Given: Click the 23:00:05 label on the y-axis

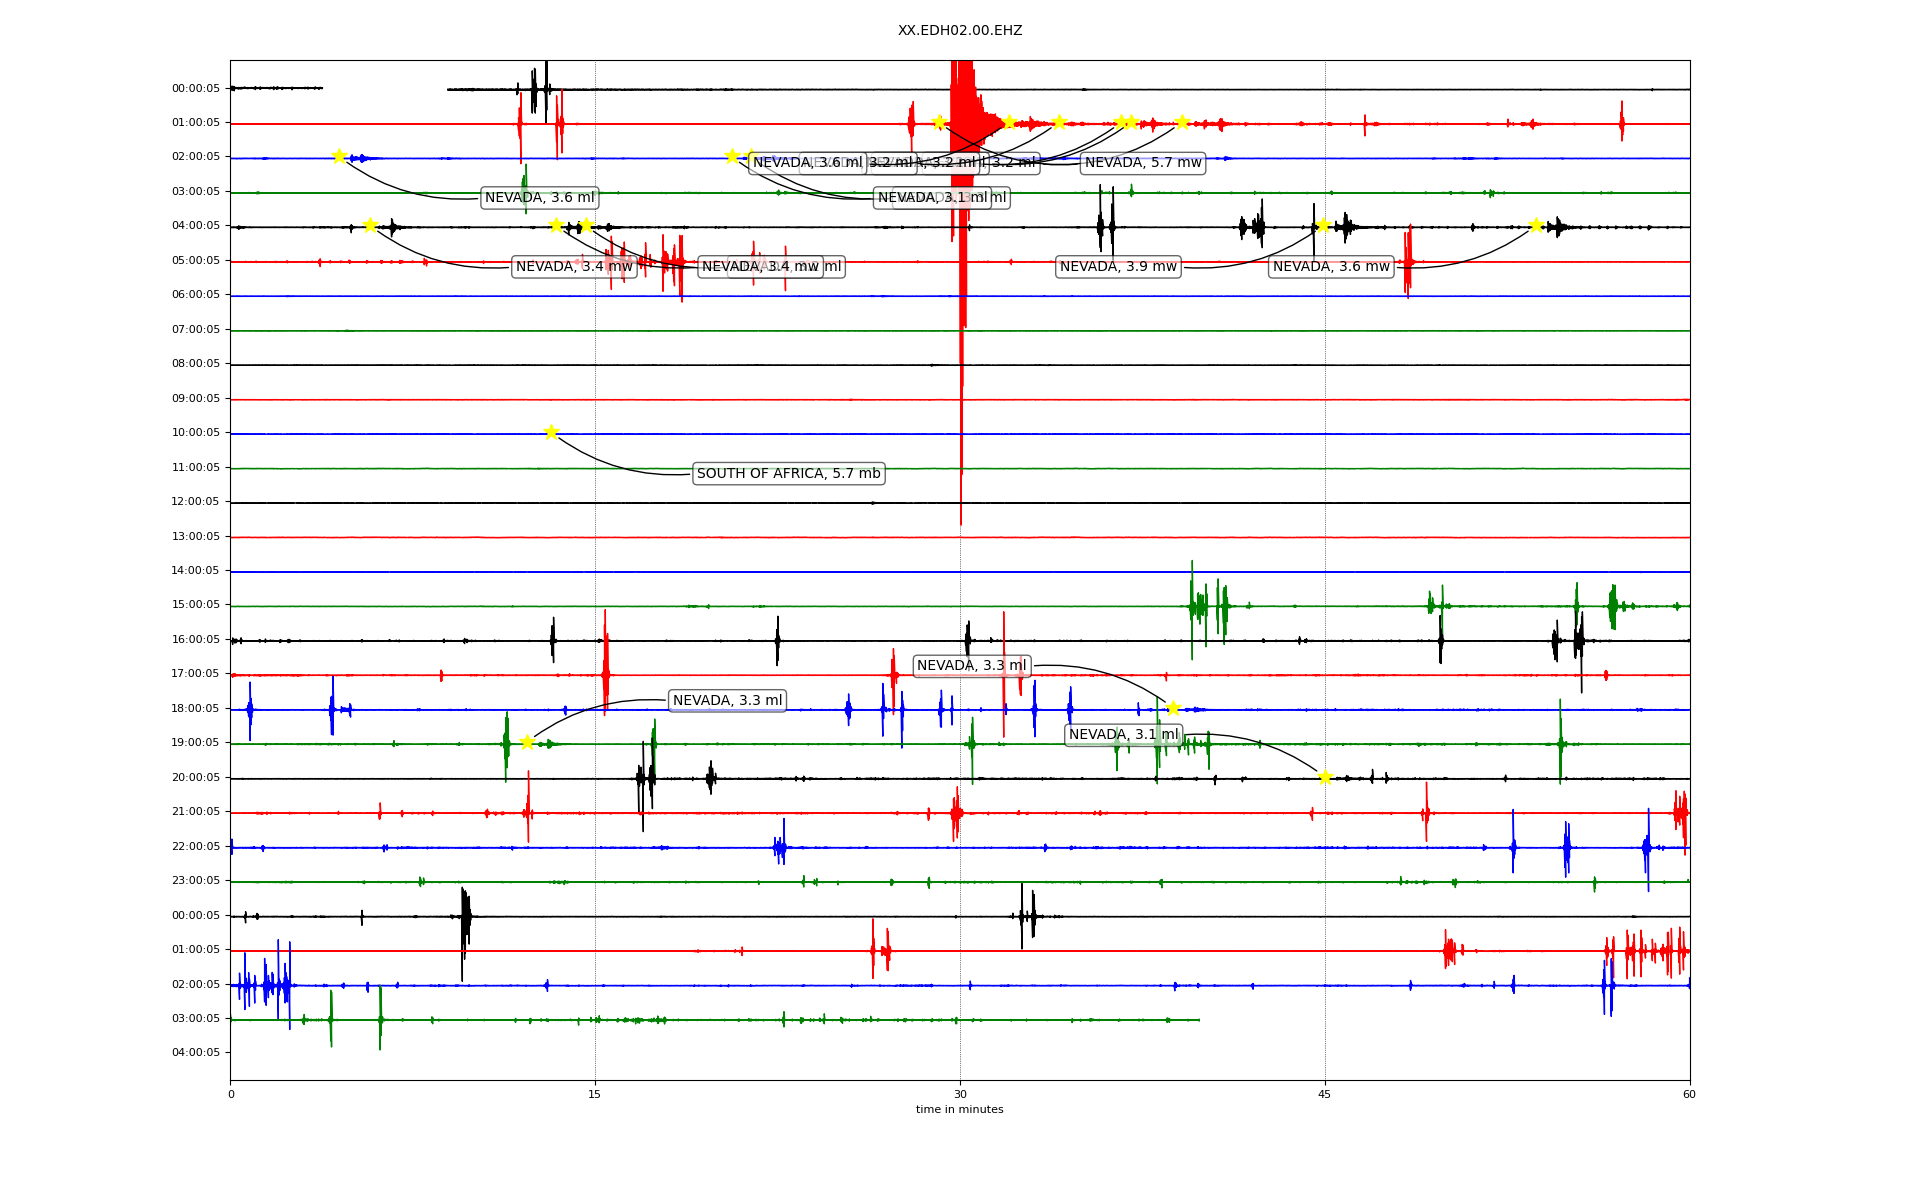Looking at the screenshot, I should coord(195,881).
